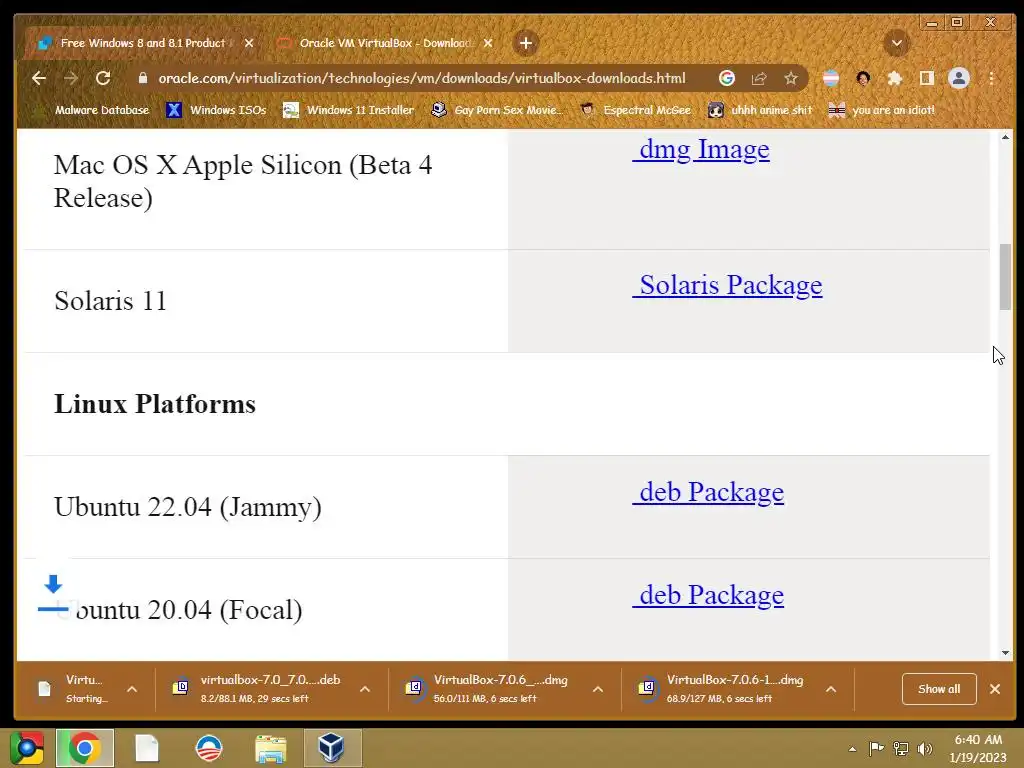Viewport: 1024px width, 768px height.
Task: Click the forward navigation arrow
Action: [x=71, y=78]
